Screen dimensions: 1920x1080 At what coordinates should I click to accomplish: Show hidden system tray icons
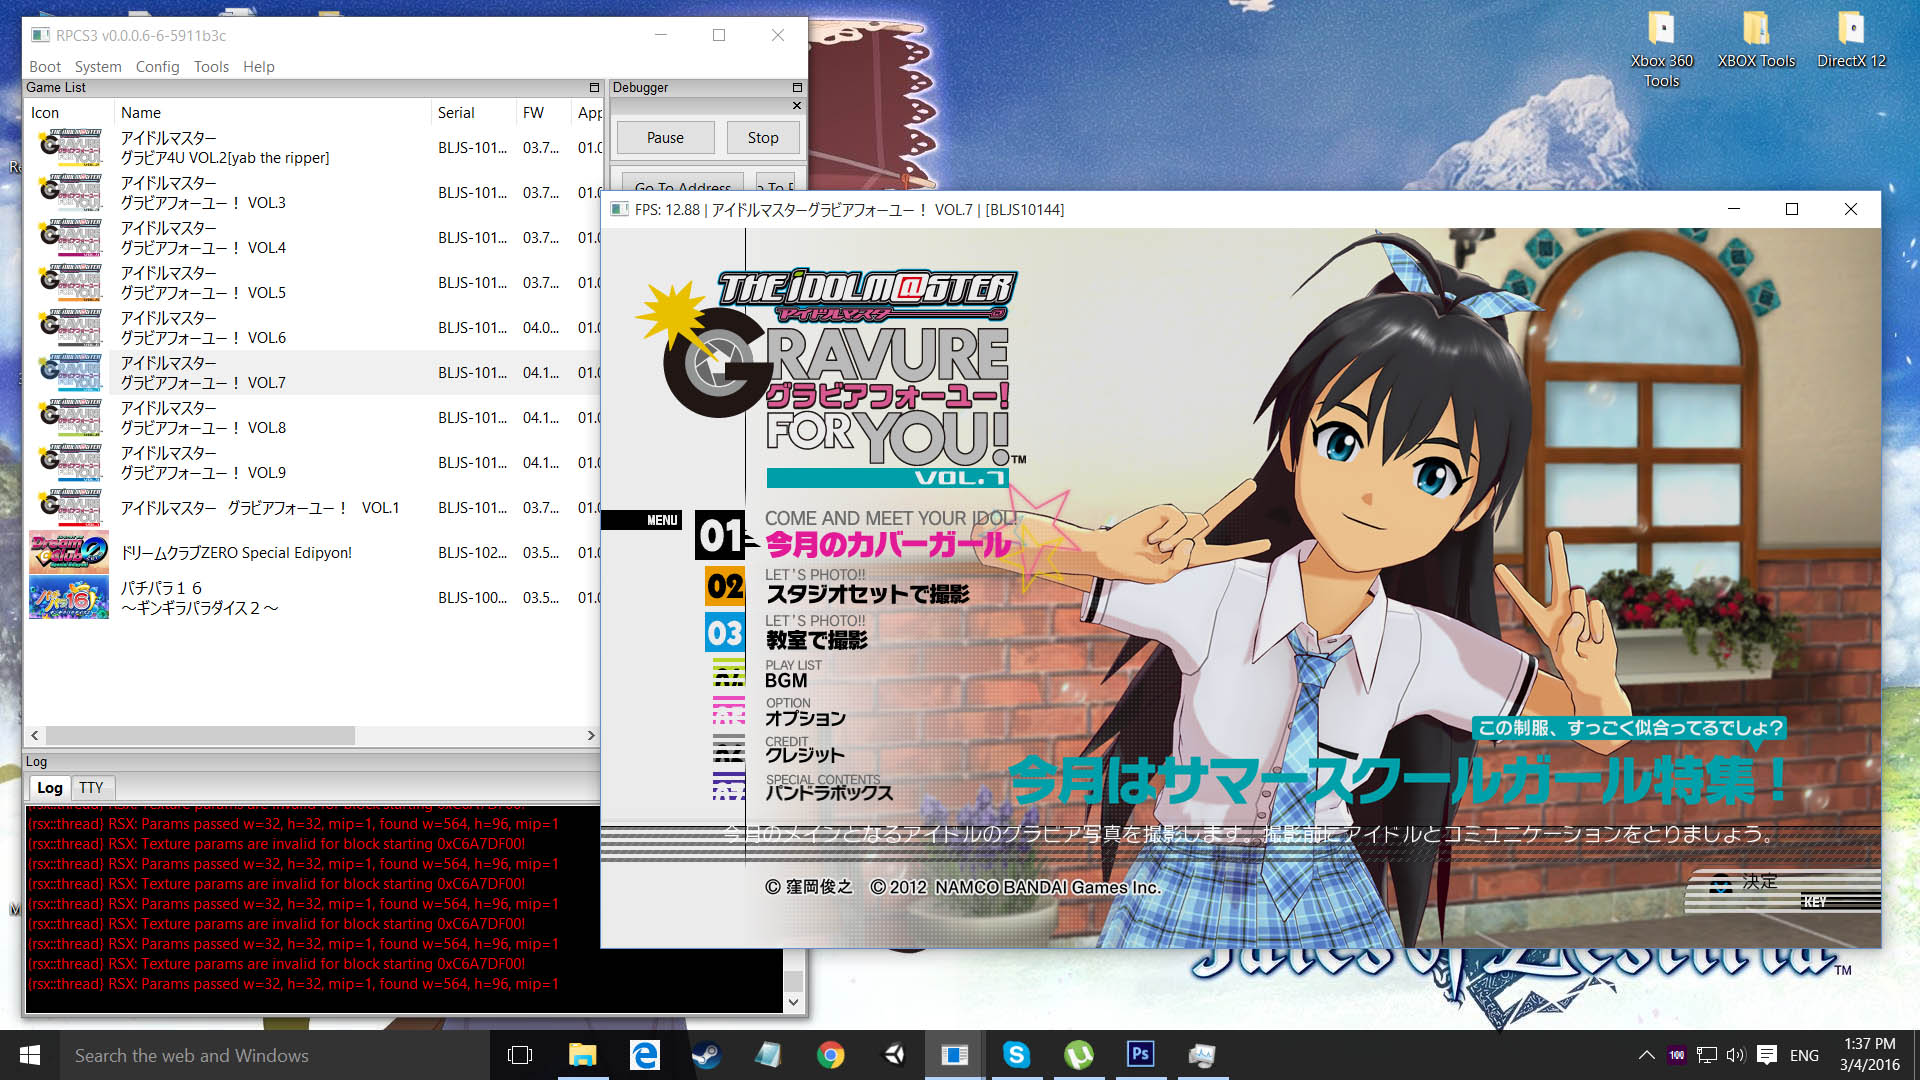point(1646,1055)
